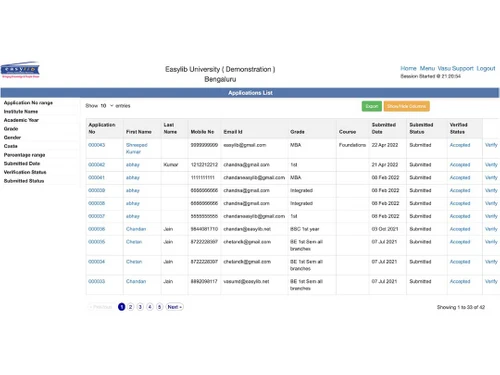Expand the Academic Year filter

tap(21, 120)
